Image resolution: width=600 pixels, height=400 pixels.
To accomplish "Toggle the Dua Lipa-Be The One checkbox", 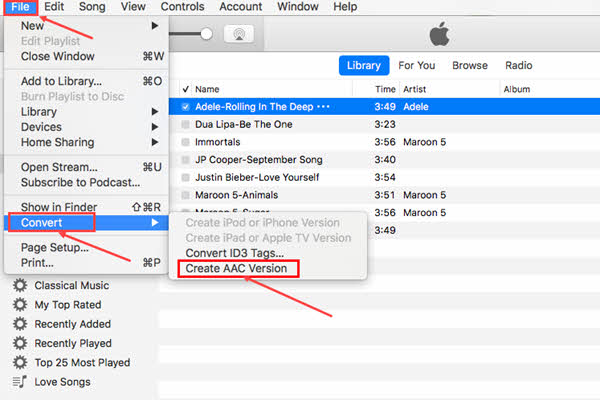I will 186,124.
